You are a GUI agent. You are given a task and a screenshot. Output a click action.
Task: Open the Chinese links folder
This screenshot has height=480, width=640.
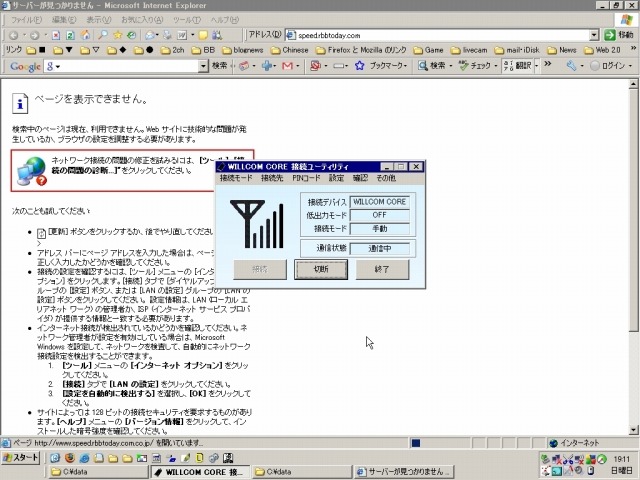[289, 50]
